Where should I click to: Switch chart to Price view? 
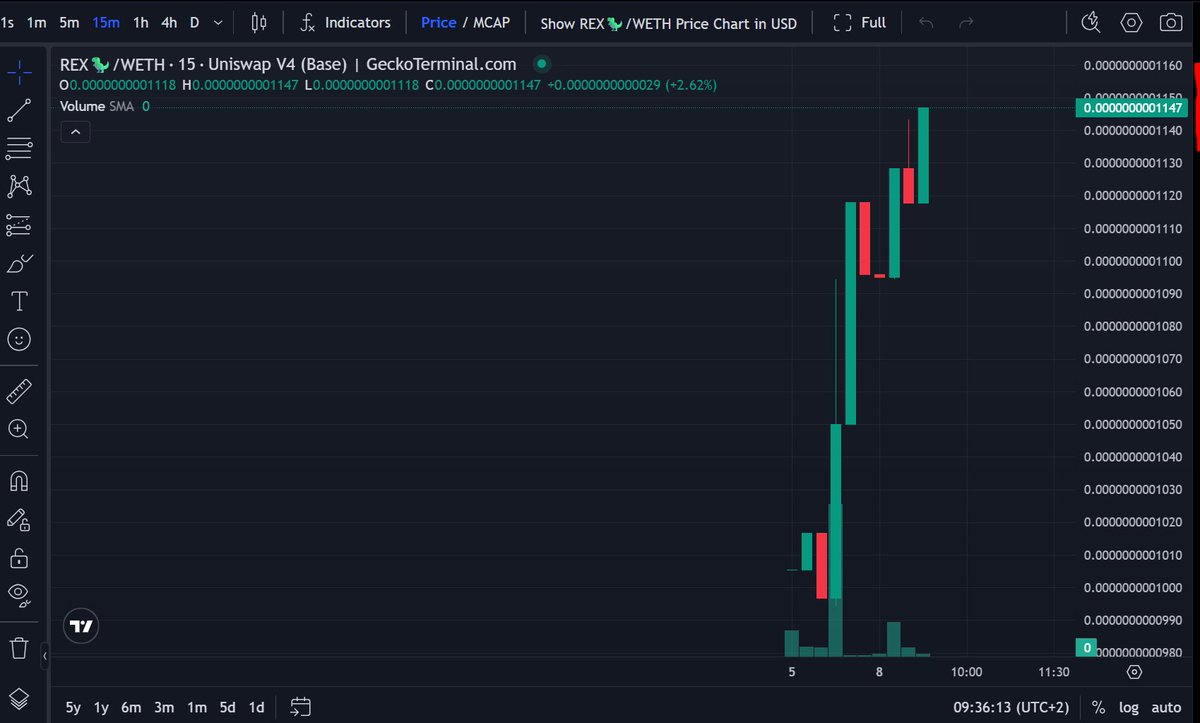point(439,22)
